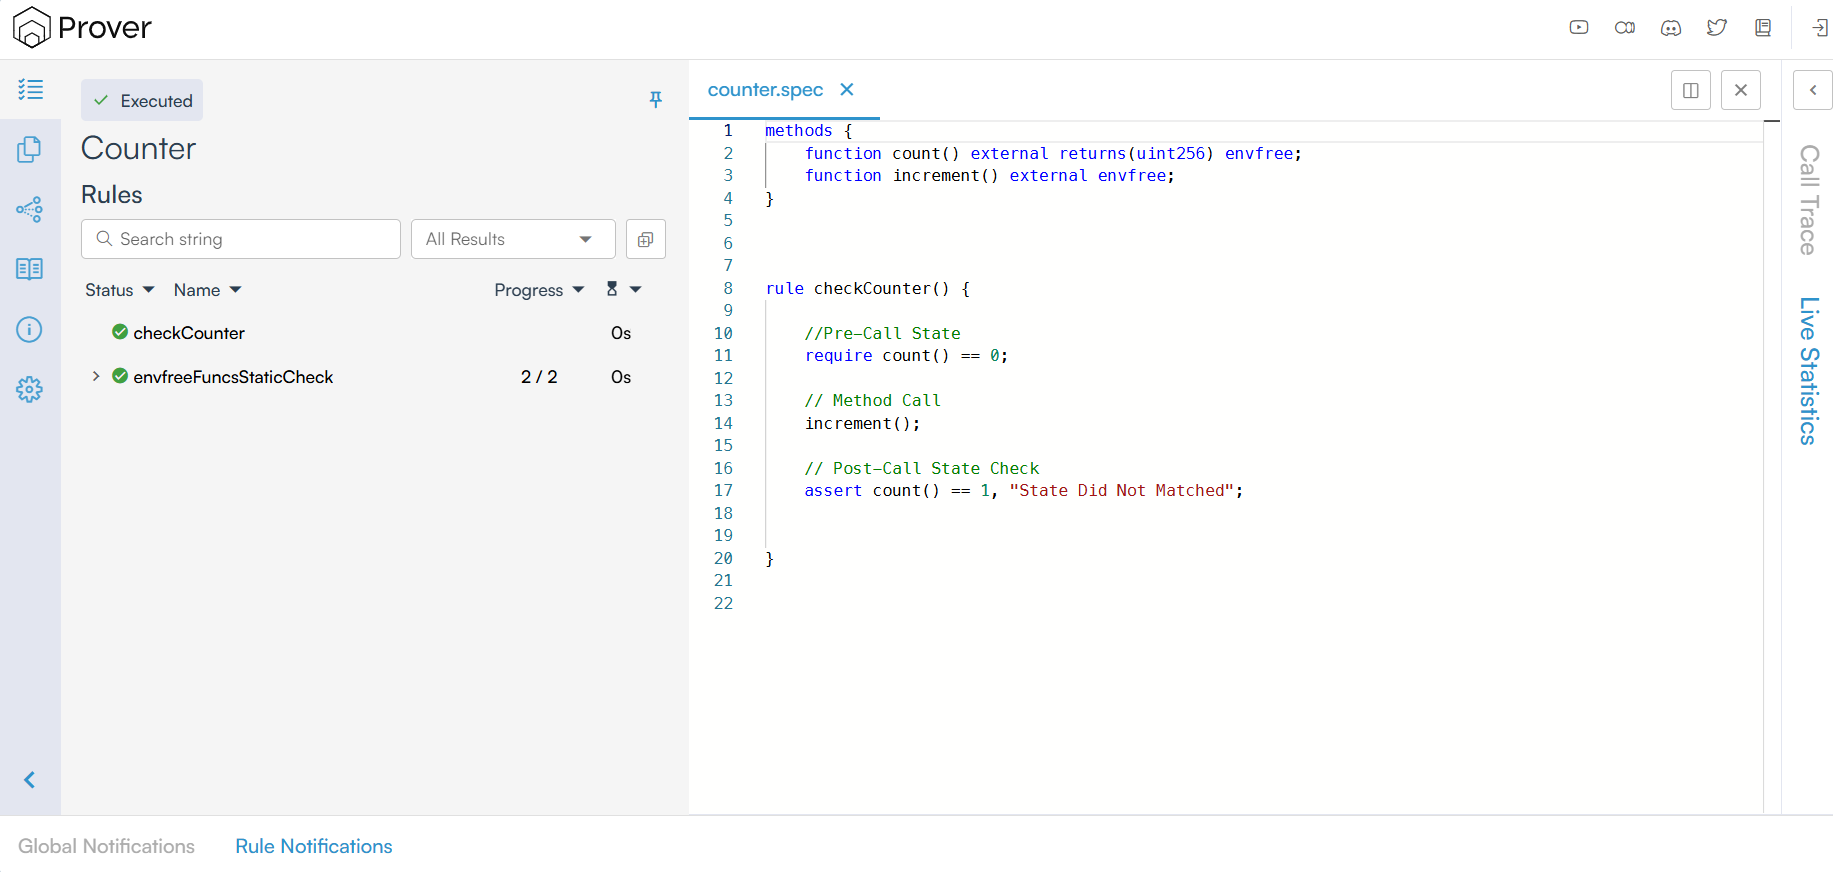1833x872 pixels.
Task: Click the Twitter bird icon
Action: [1717, 28]
